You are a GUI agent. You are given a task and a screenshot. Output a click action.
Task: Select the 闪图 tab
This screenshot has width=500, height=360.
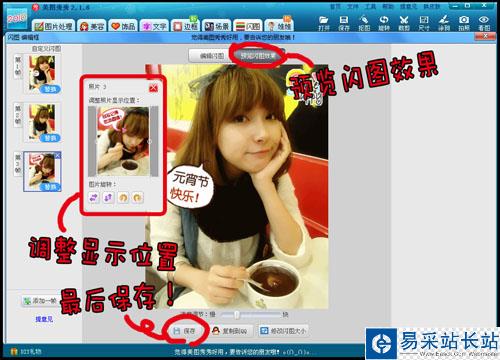(x=248, y=26)
